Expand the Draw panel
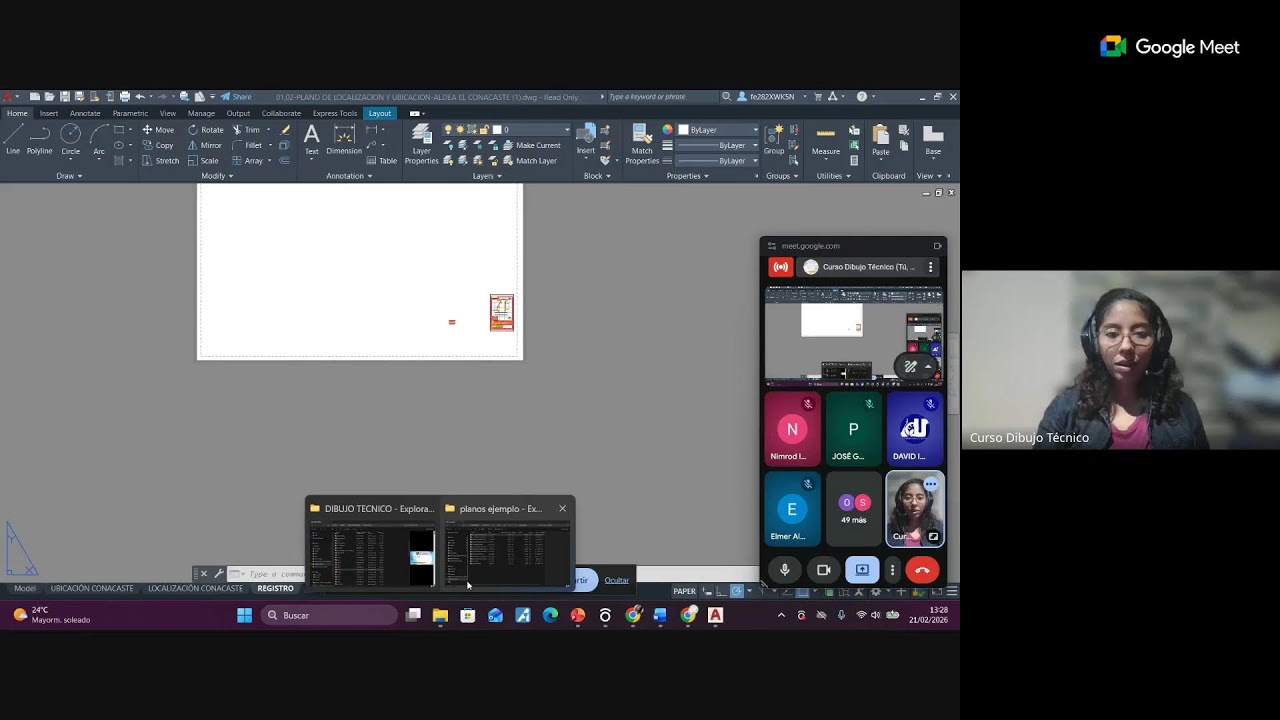Viewport: 1280px width, 720px height. coord(69,176)
